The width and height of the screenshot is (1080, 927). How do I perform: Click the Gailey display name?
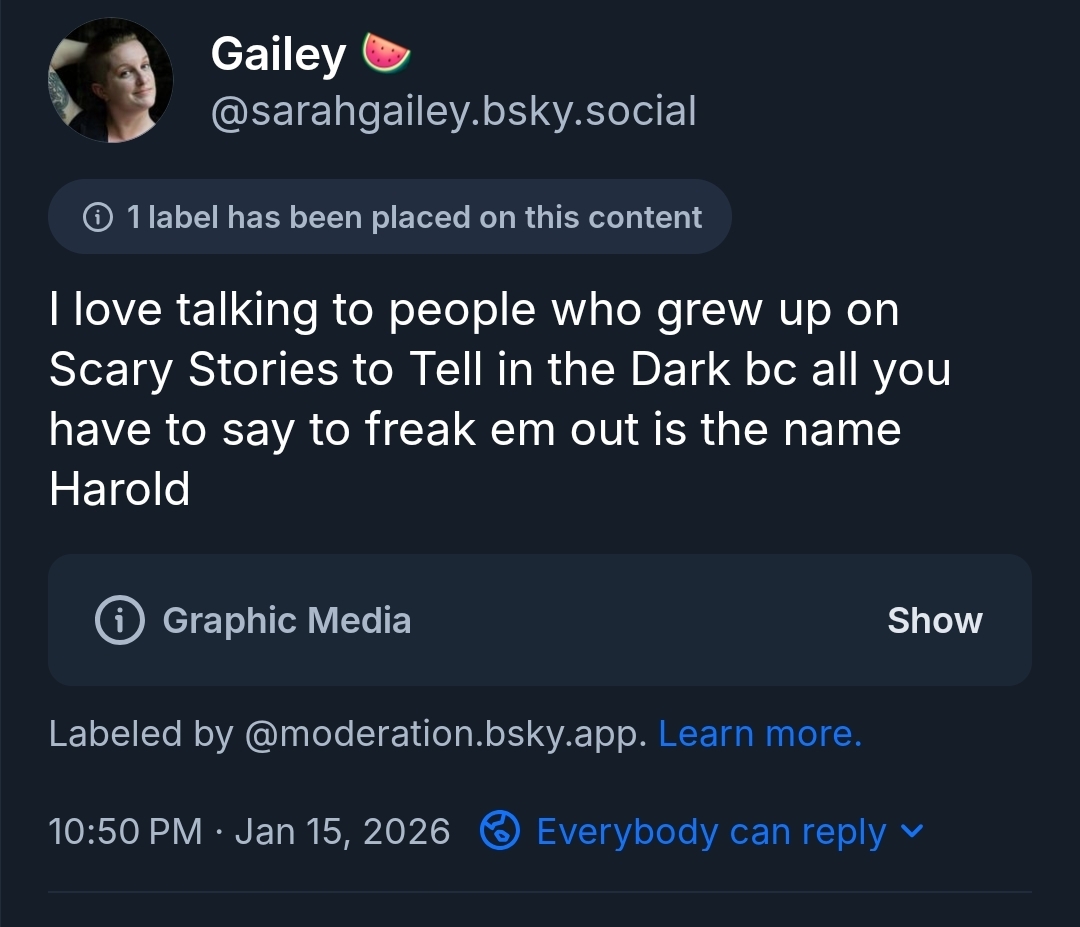[278, 54]
